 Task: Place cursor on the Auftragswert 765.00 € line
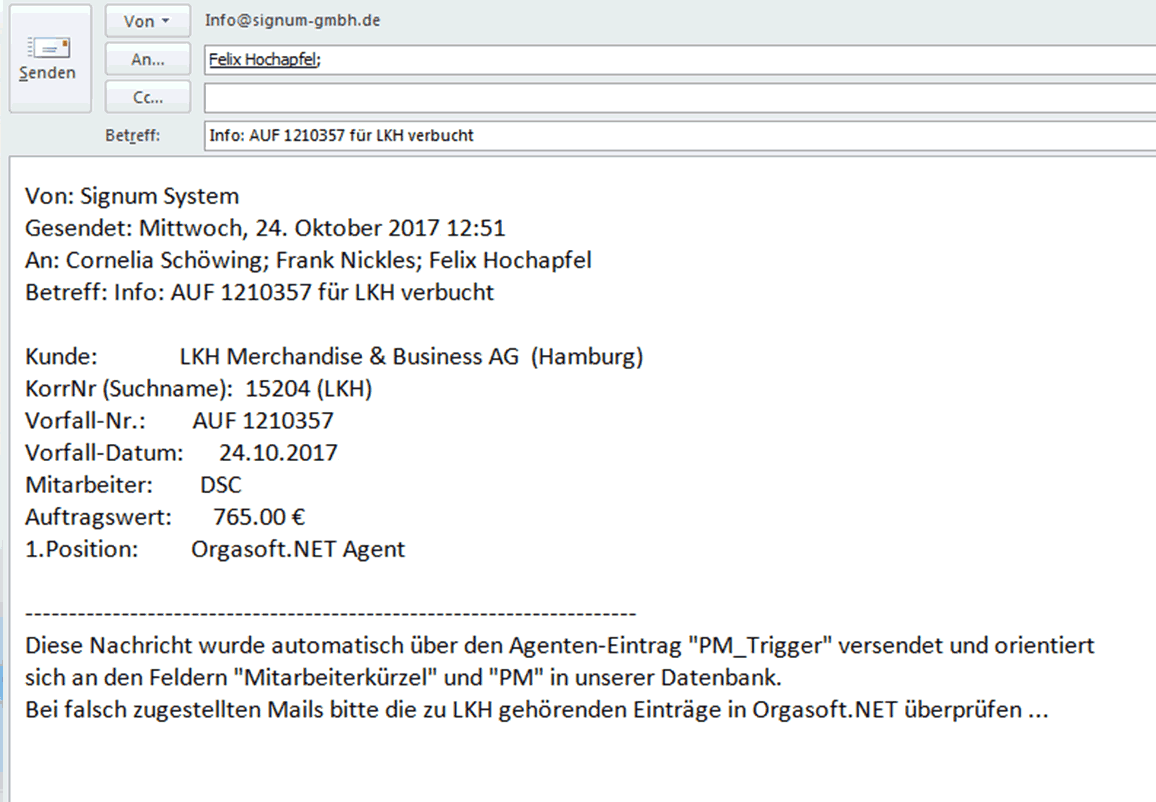pyautogui.click(x=165, y=516)
